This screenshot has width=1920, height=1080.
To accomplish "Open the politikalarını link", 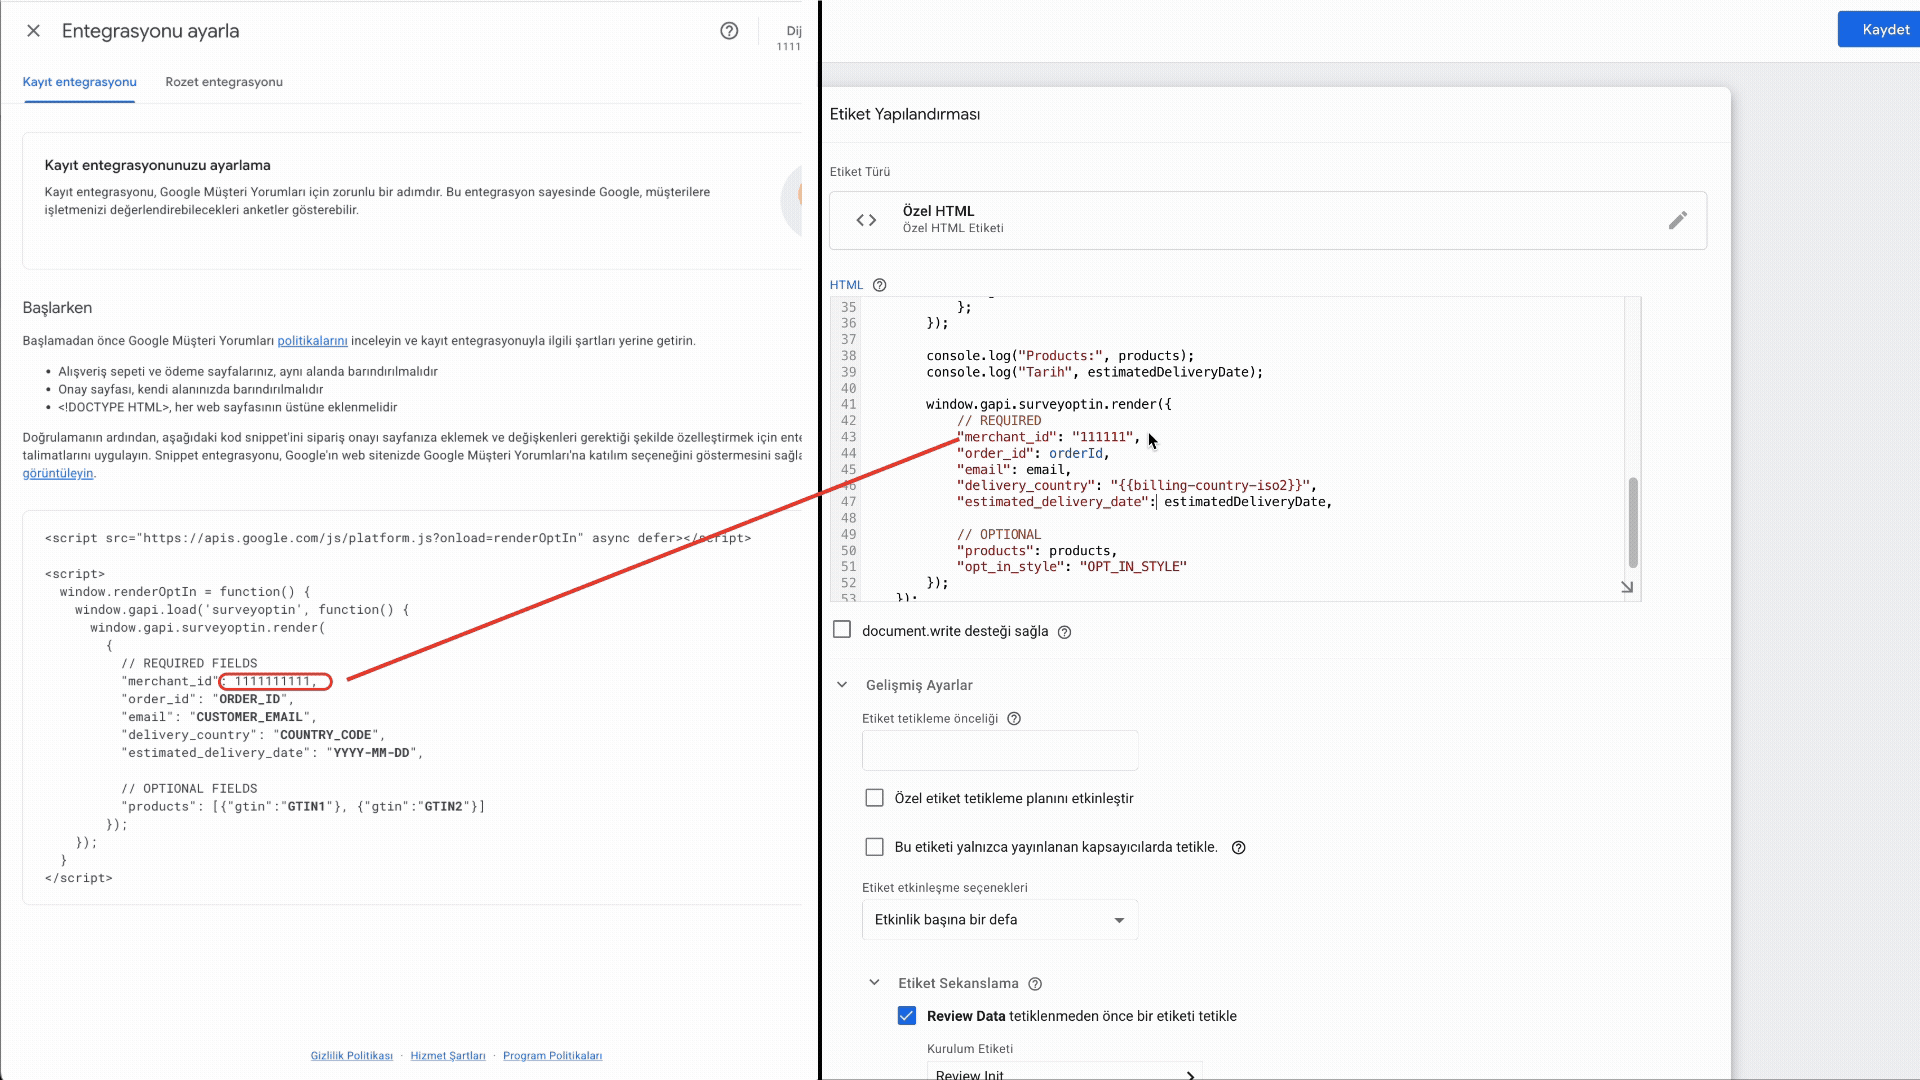I will click(x=312, y=341).
